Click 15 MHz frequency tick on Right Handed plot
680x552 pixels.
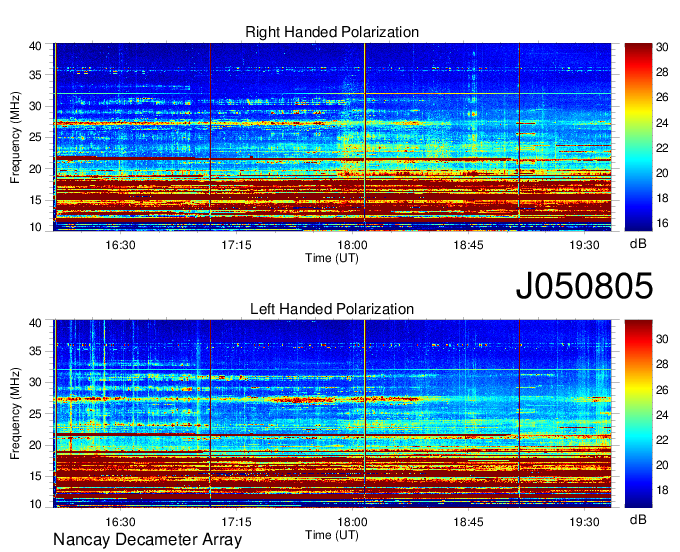coord(36,200)
